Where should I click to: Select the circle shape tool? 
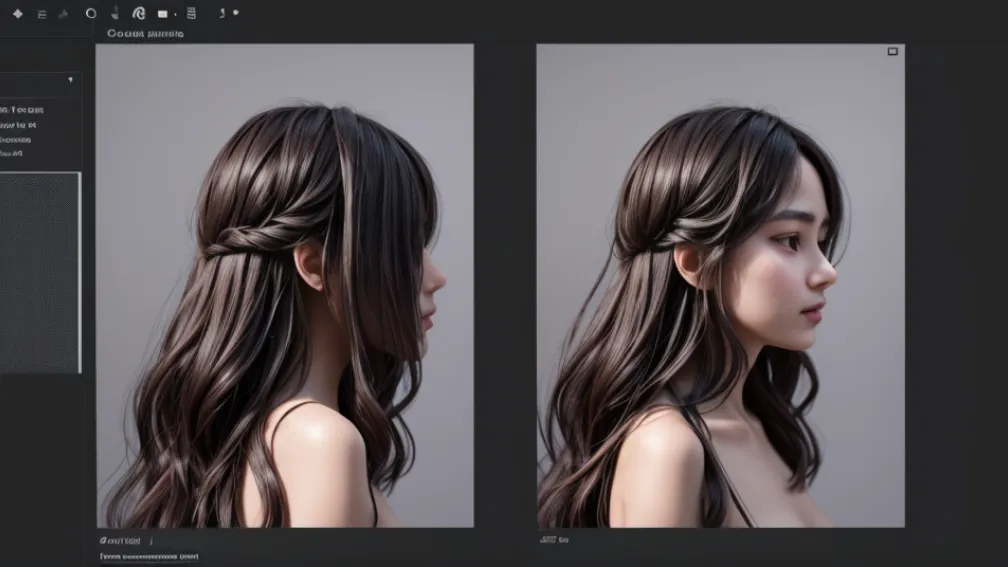tap(91, 13)
